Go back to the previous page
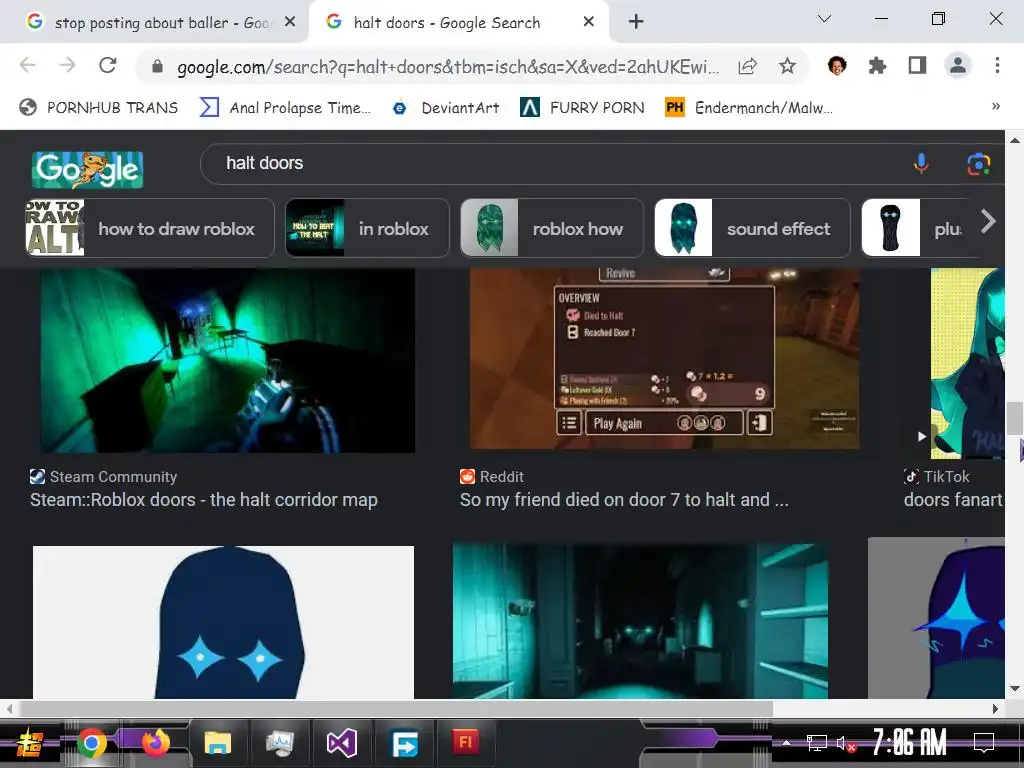 (27, 65)
